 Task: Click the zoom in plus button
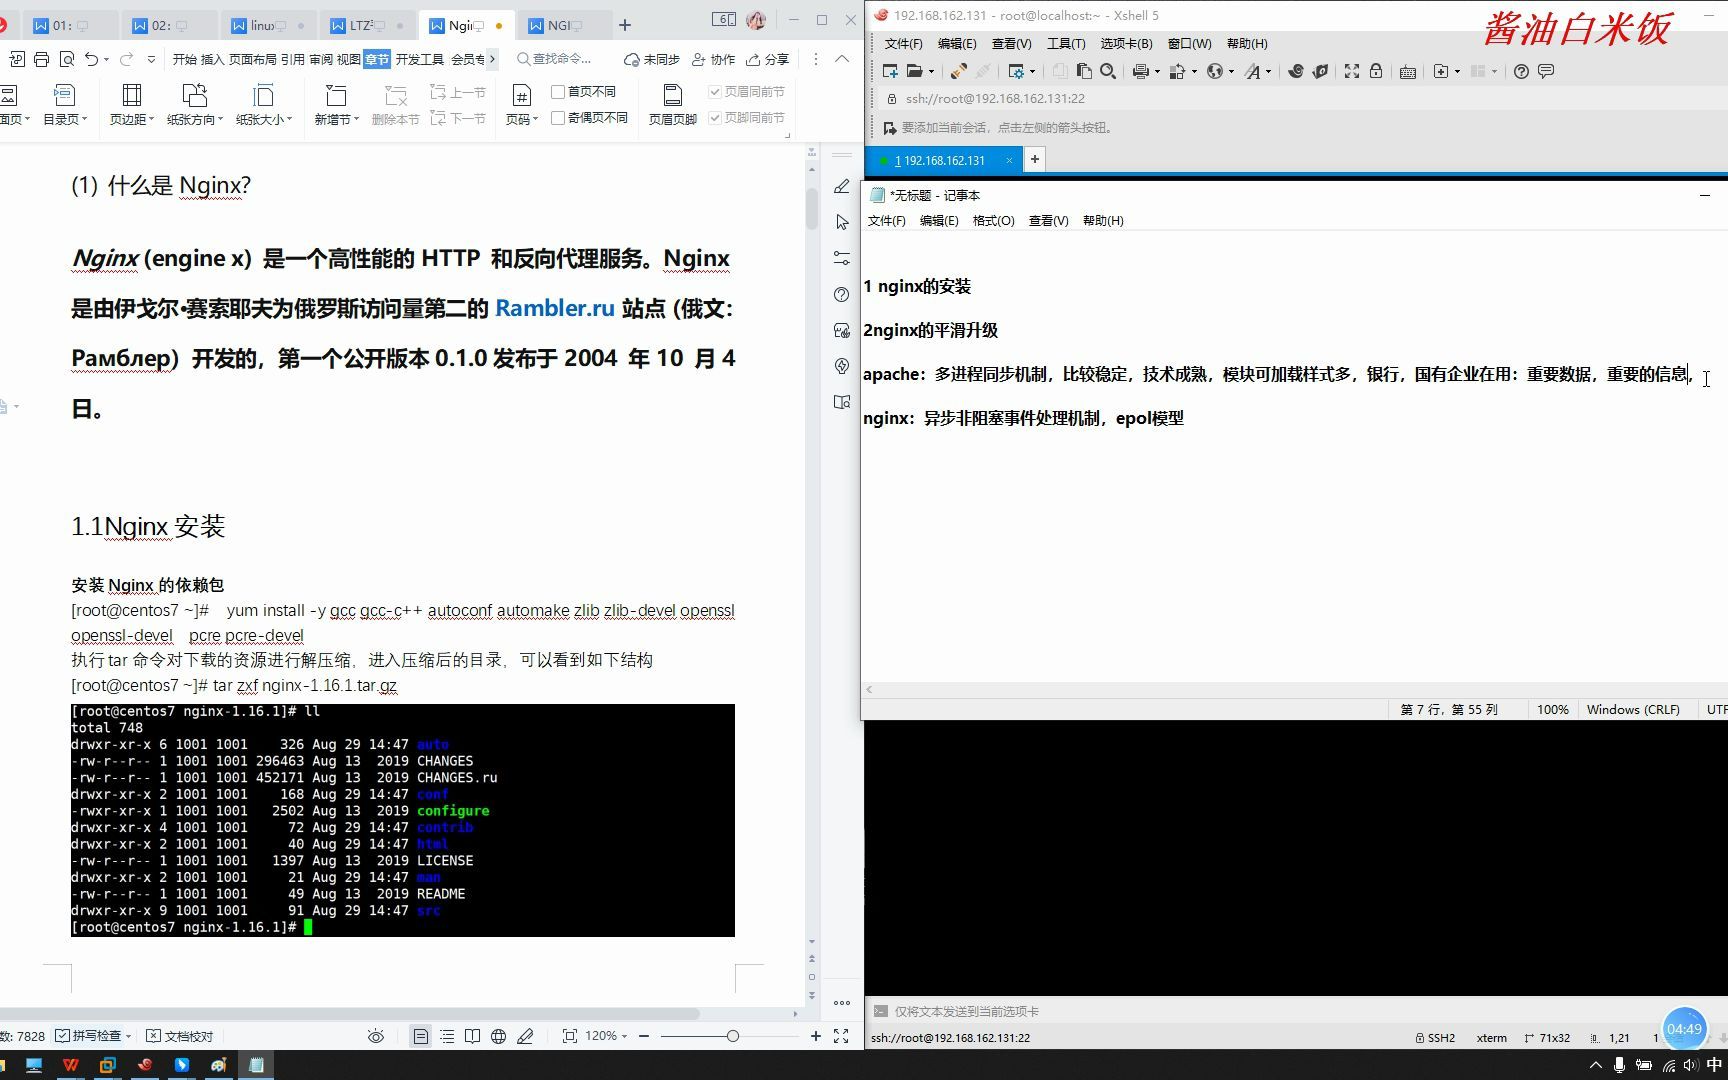[816, 1036]
